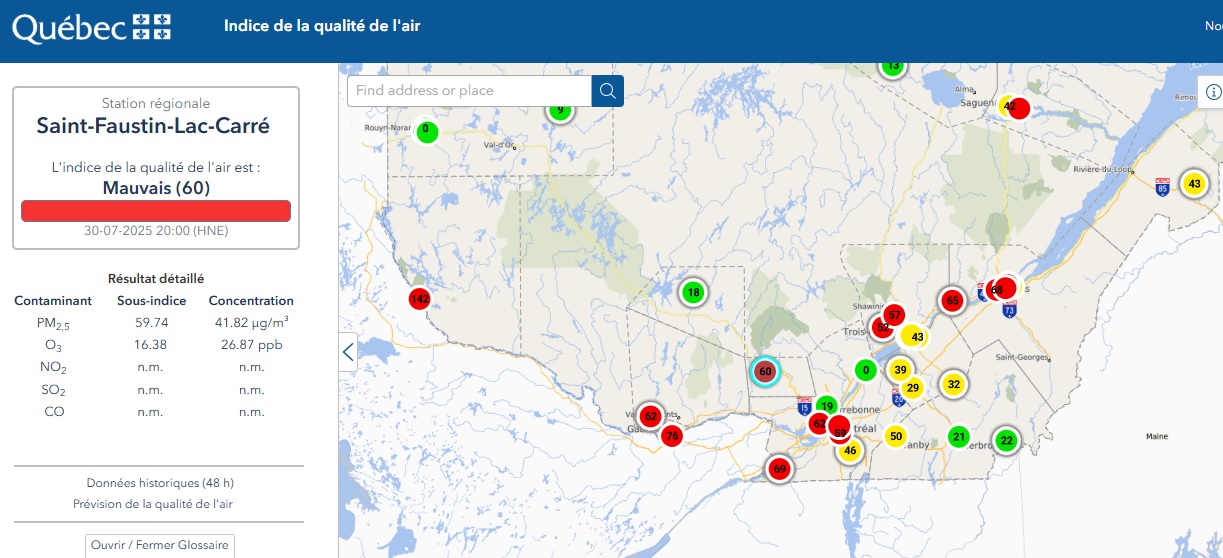Select the green 21 station marker

click(x=959, y=437)
